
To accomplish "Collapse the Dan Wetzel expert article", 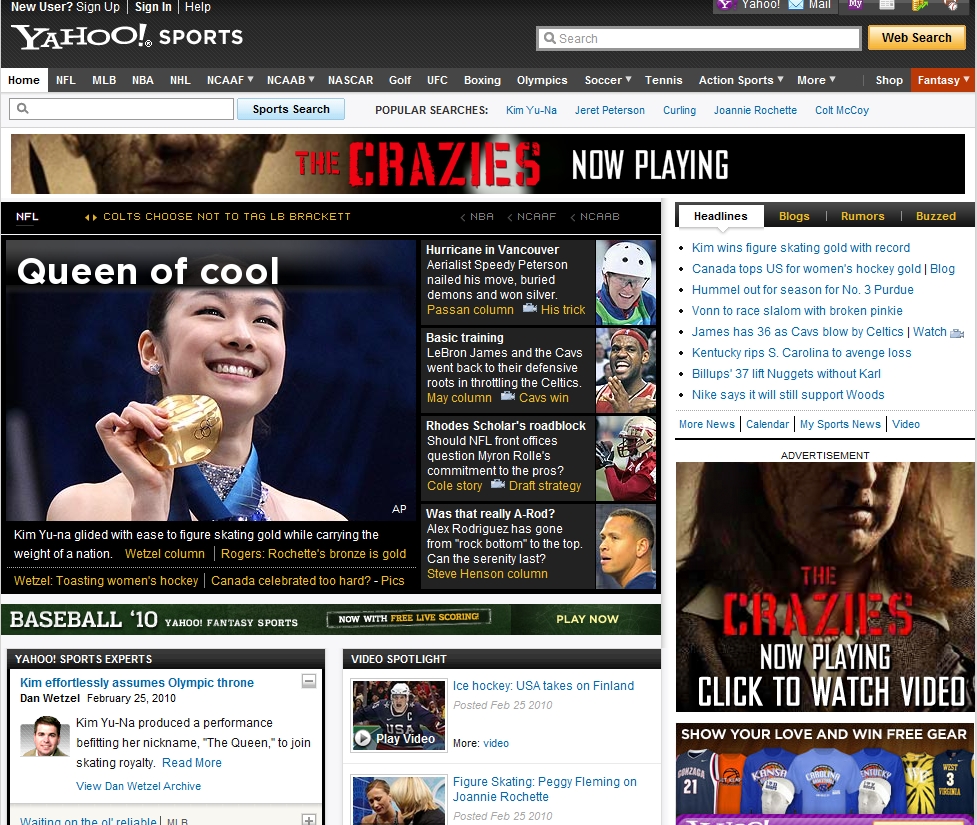I will 309,681.
